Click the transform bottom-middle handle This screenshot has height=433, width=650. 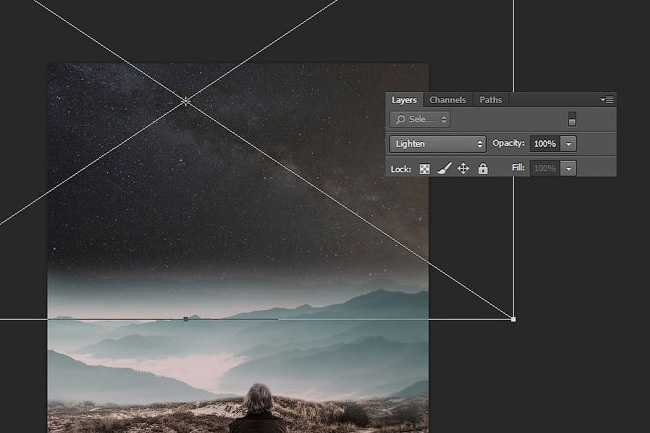coord(186,319)
